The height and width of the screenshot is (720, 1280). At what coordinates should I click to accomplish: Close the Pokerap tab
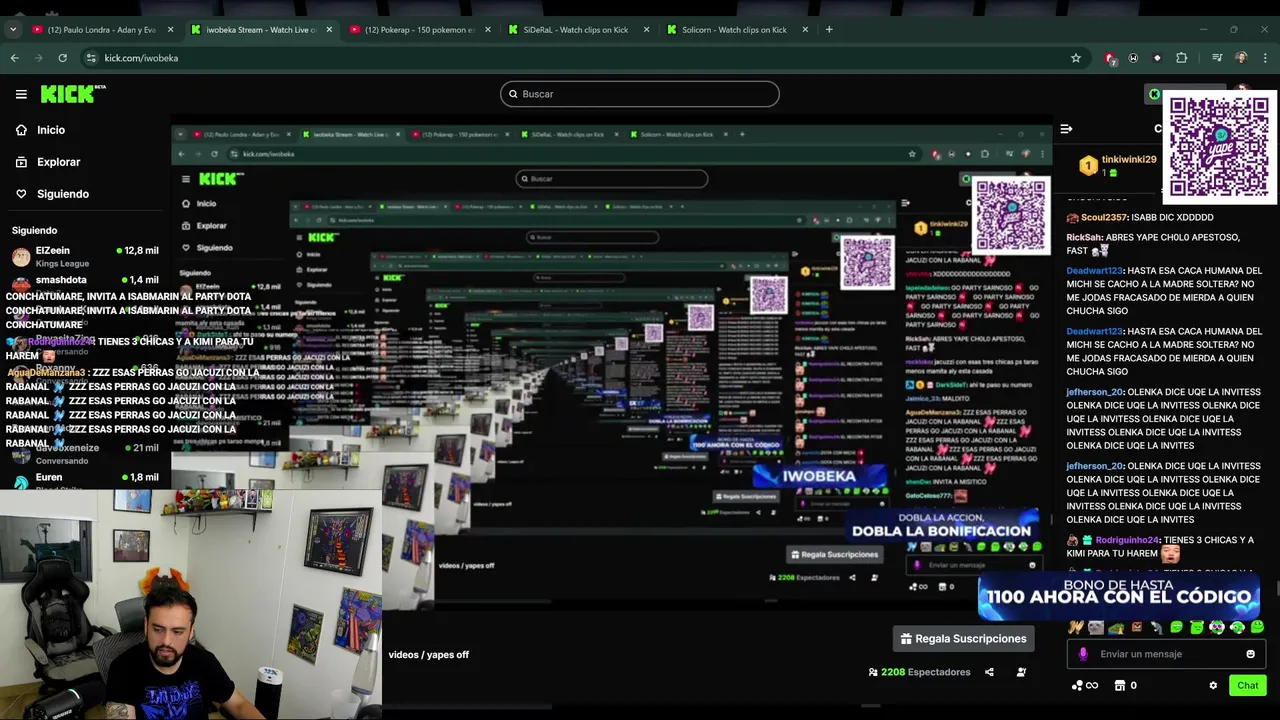(x=487, y=30)
